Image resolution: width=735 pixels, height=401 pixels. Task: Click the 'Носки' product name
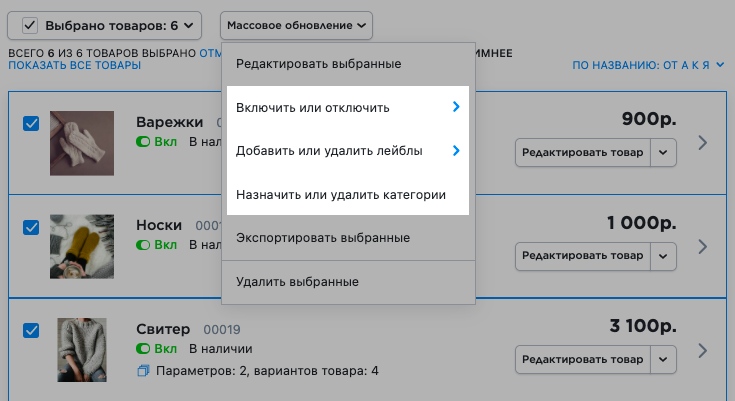(159, 225)
